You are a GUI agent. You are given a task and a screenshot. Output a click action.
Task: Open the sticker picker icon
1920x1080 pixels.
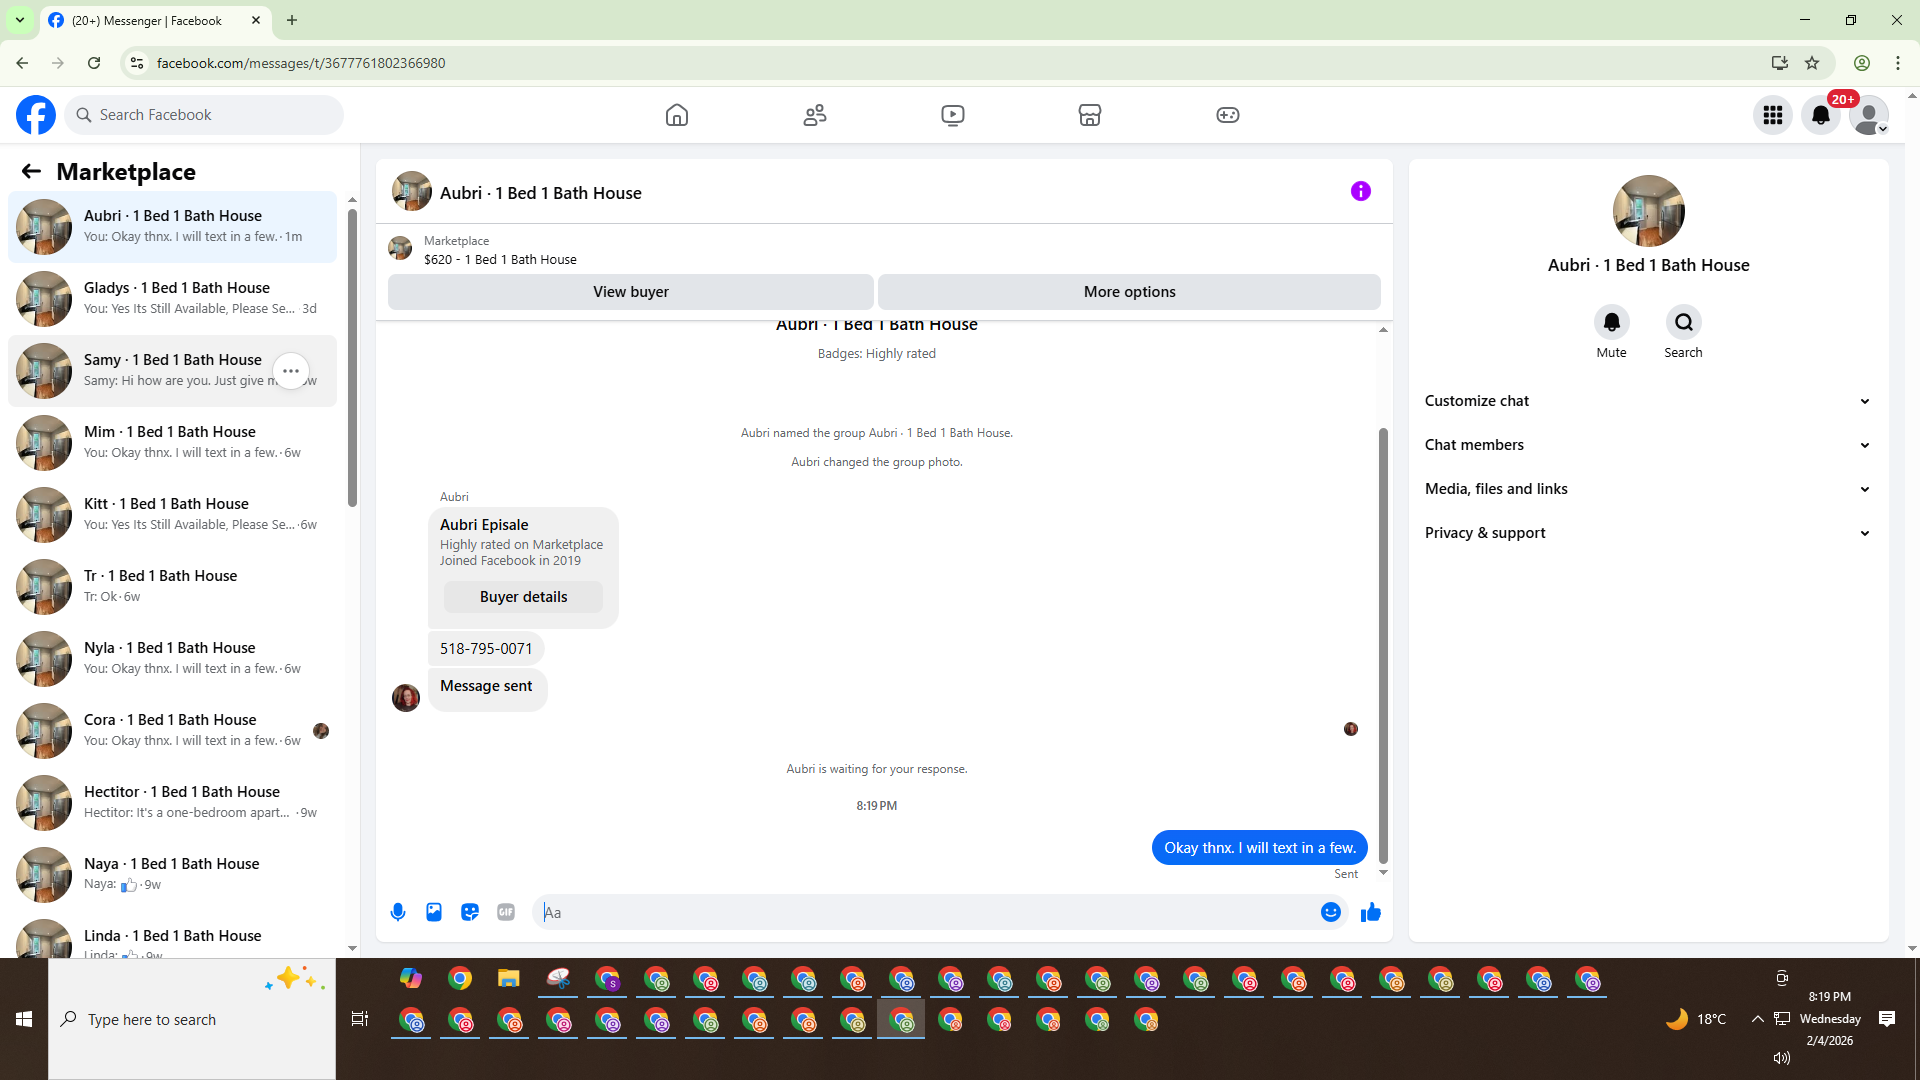[470, 912]
